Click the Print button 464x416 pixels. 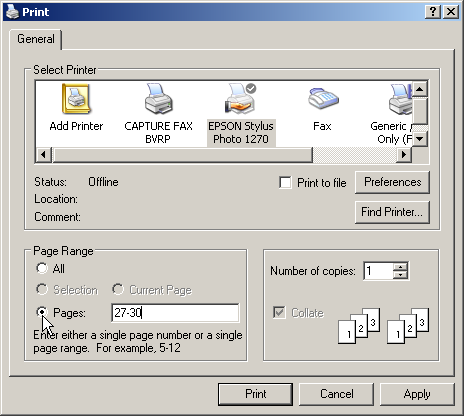(255, 394)
